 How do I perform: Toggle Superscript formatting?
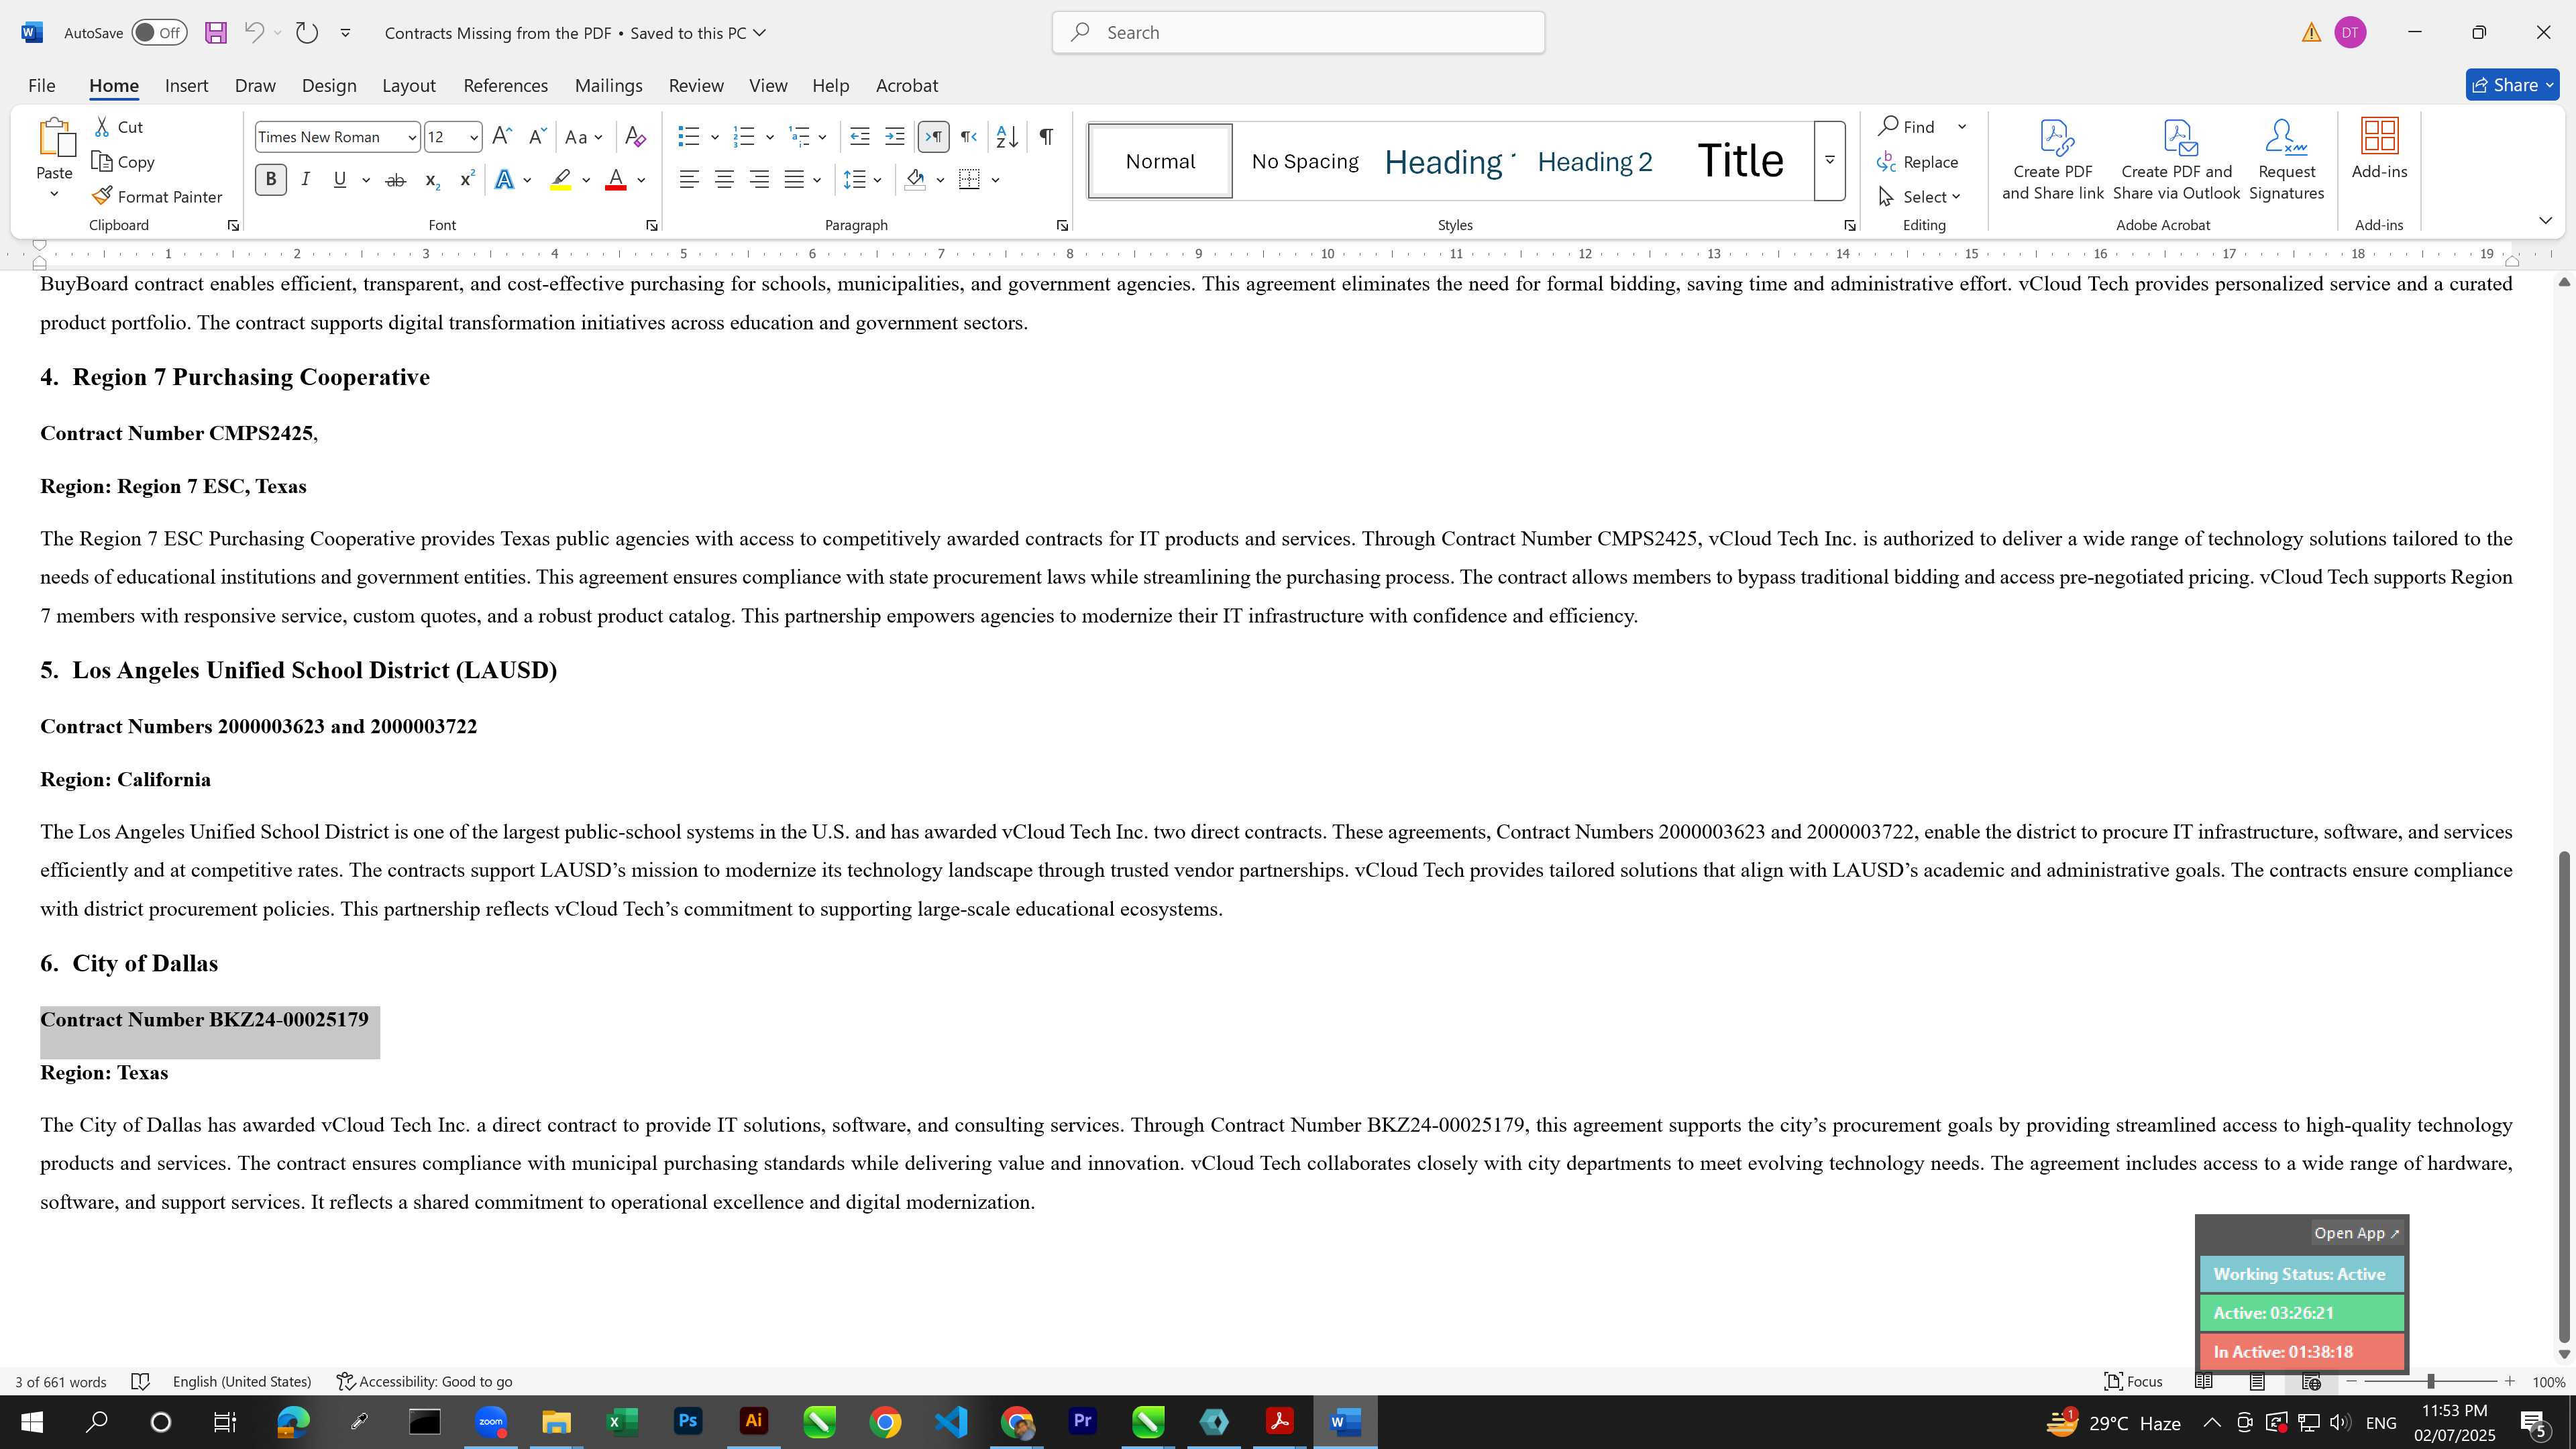point(466,179)
